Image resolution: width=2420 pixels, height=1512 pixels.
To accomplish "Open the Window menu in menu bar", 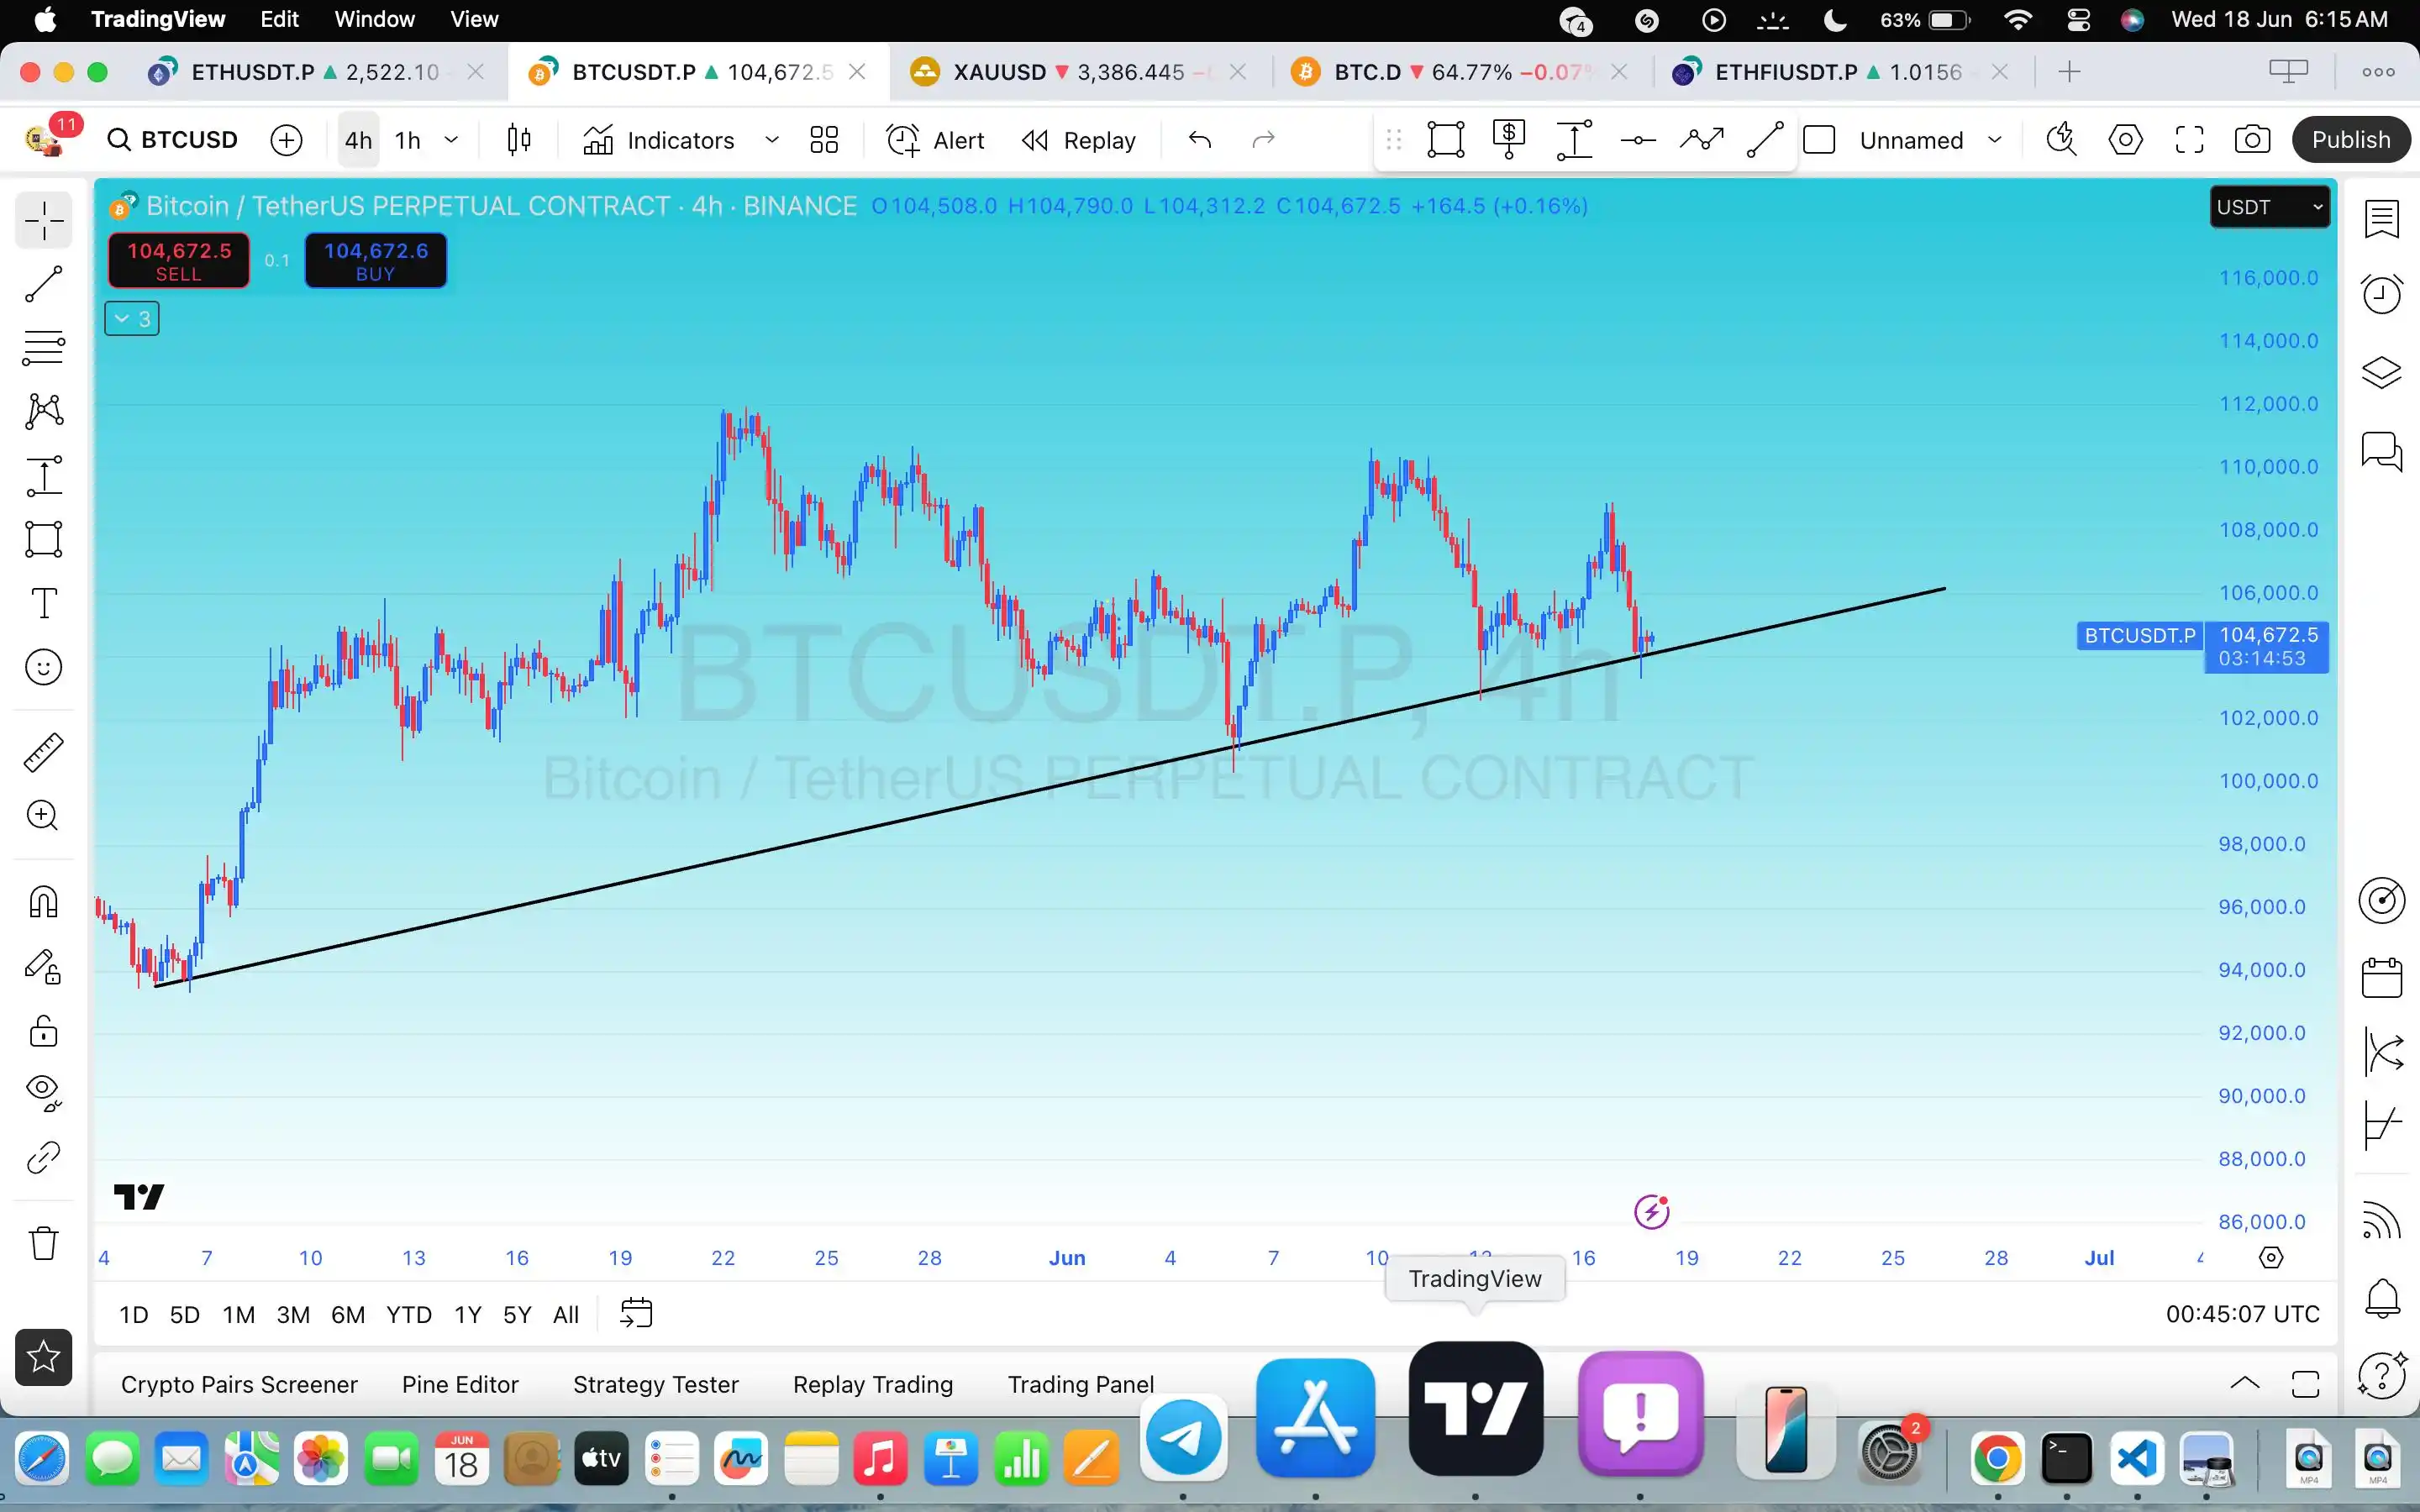I will (x=374, y=19).
